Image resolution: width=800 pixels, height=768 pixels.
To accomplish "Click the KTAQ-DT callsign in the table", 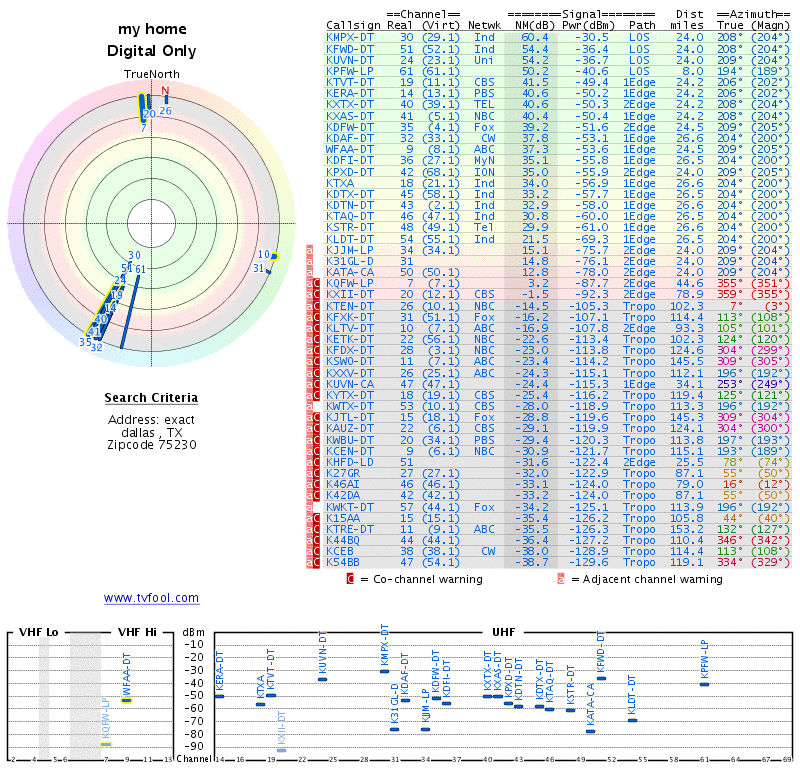I will point(350,216).
